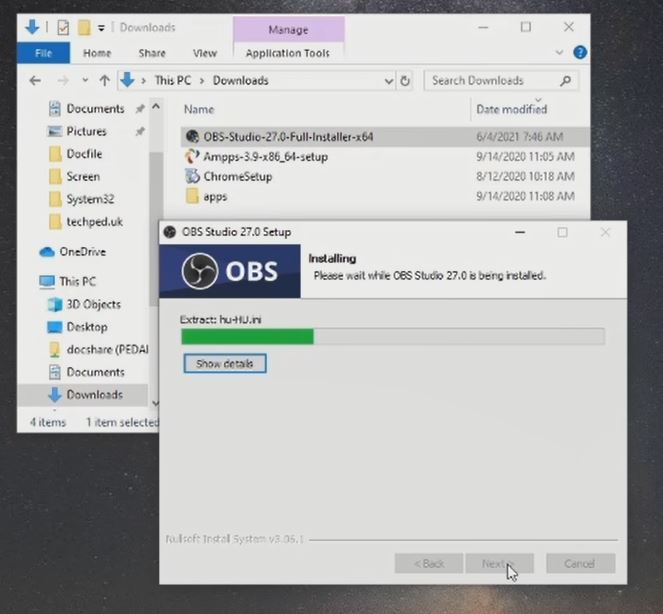Open the File menu tab
Viewport: 663px width, 614px height.
[43, 53]
